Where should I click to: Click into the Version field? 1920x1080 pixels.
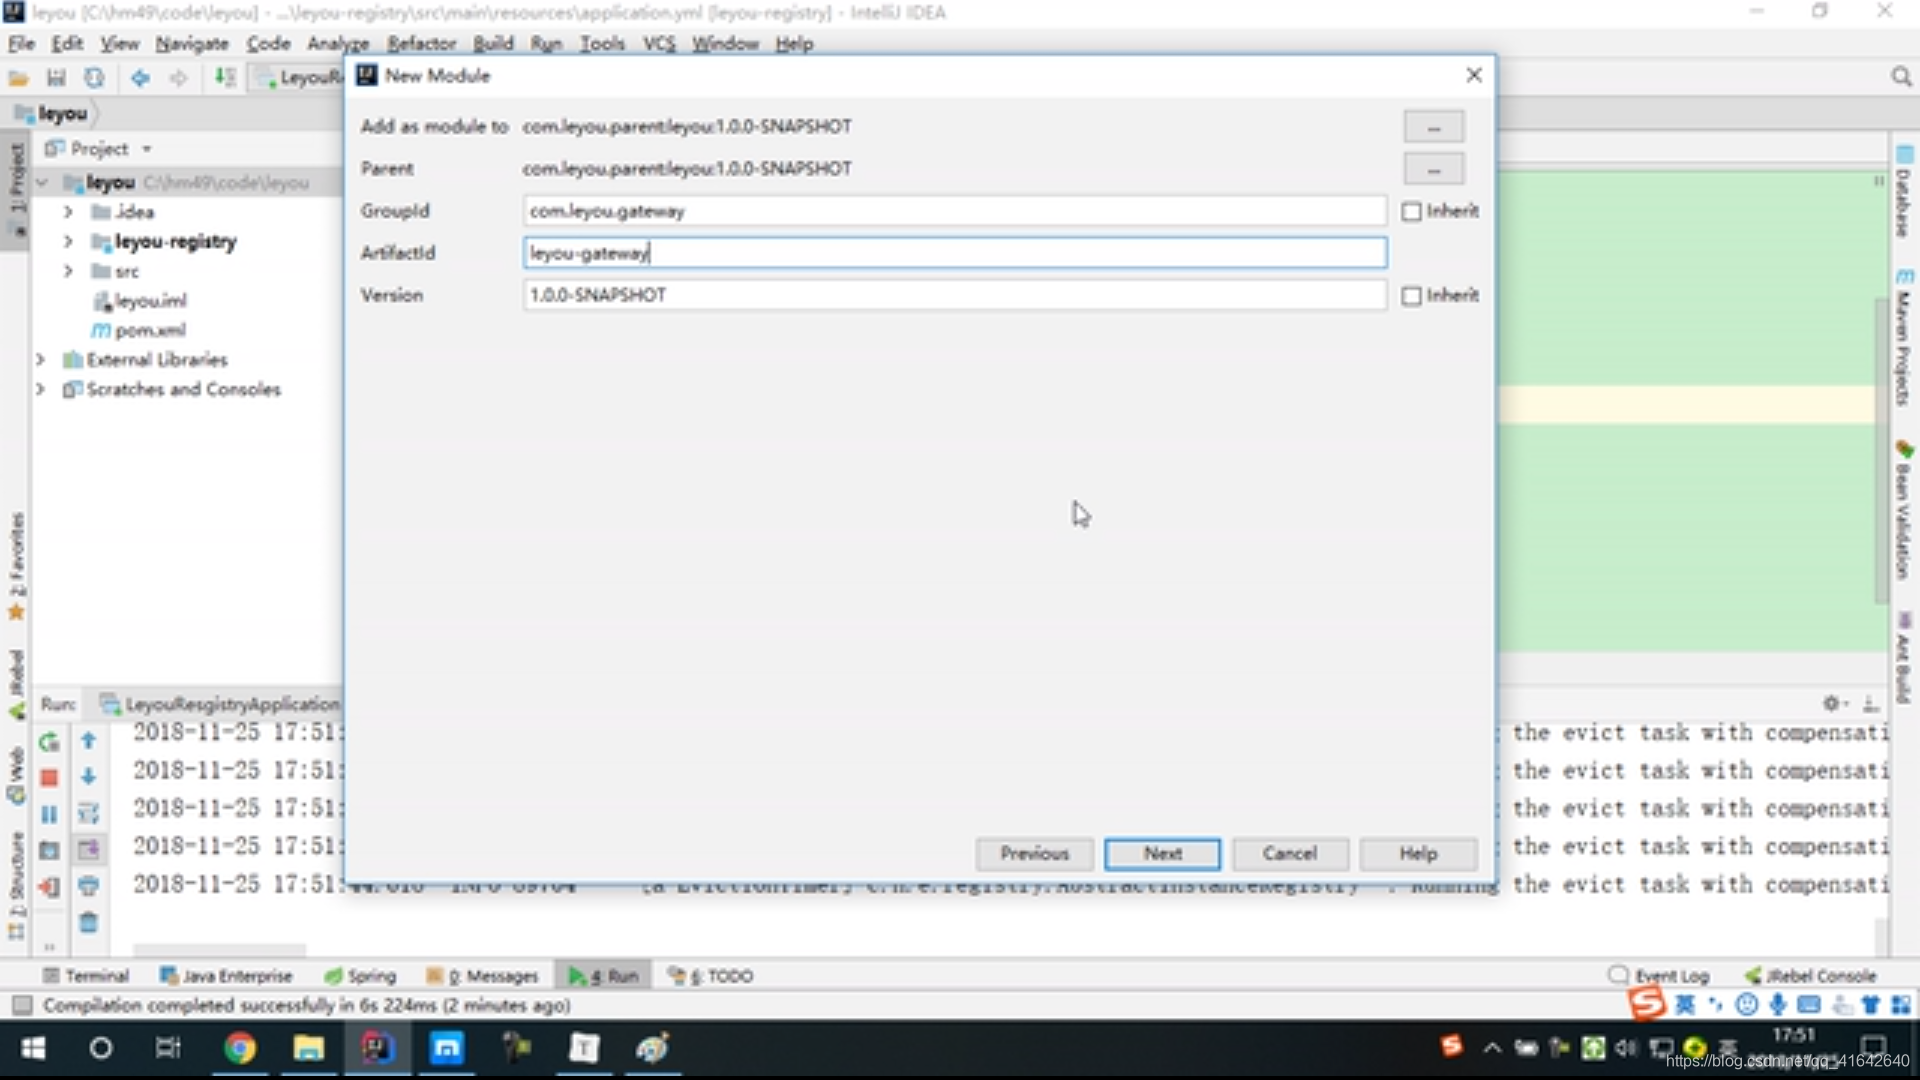coord(954,295)
